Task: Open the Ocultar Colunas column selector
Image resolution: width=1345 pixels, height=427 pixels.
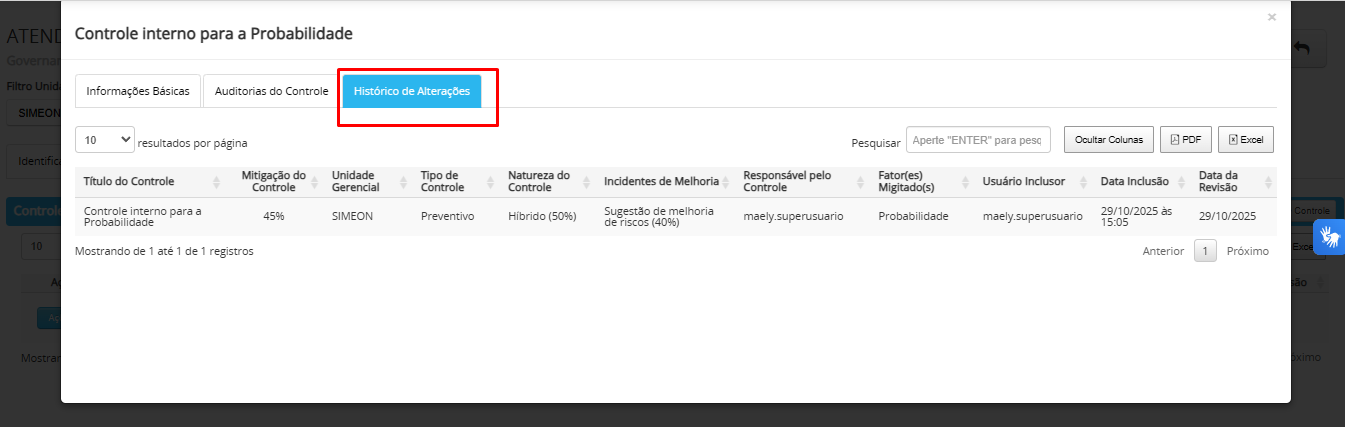Action: pos(1109,140)
